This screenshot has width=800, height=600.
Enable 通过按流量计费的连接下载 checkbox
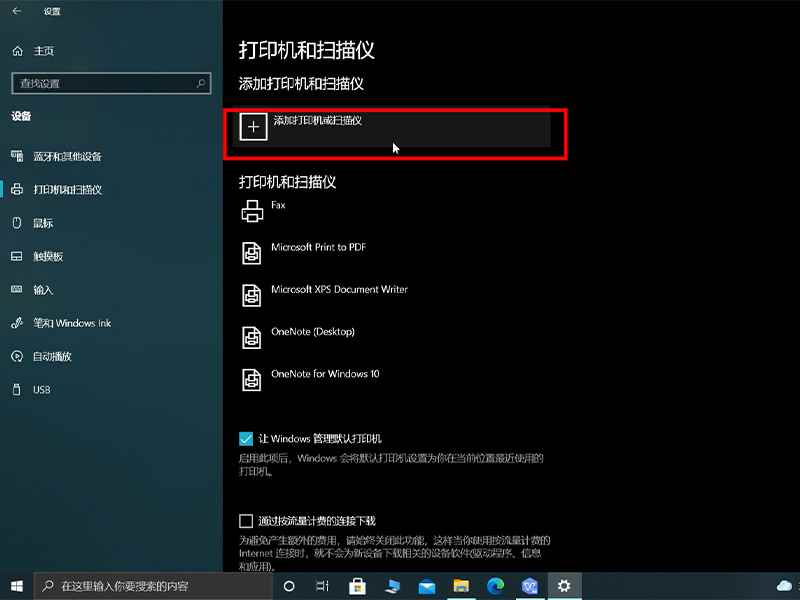tap(246, 521)
